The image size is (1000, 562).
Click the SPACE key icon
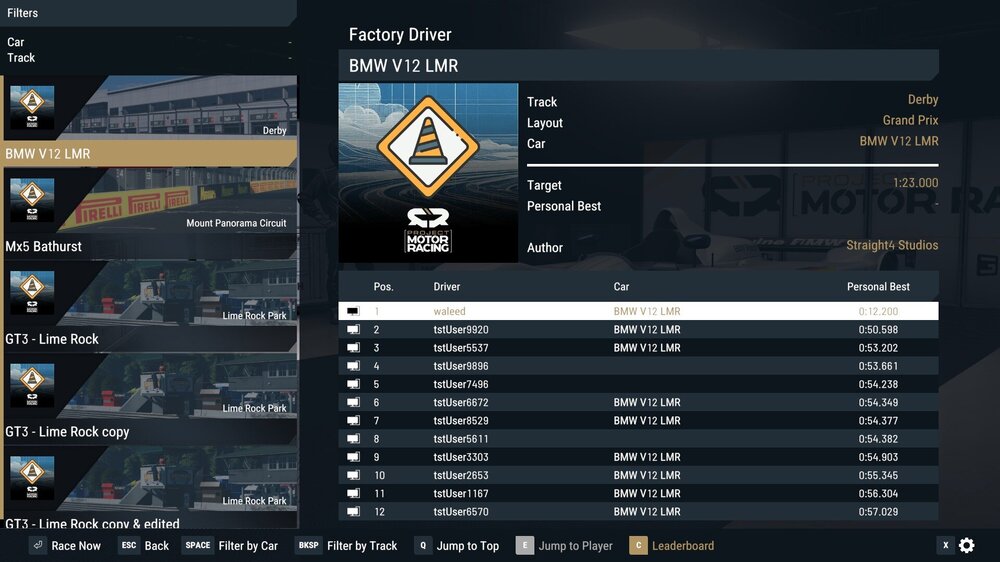(198, 545)
